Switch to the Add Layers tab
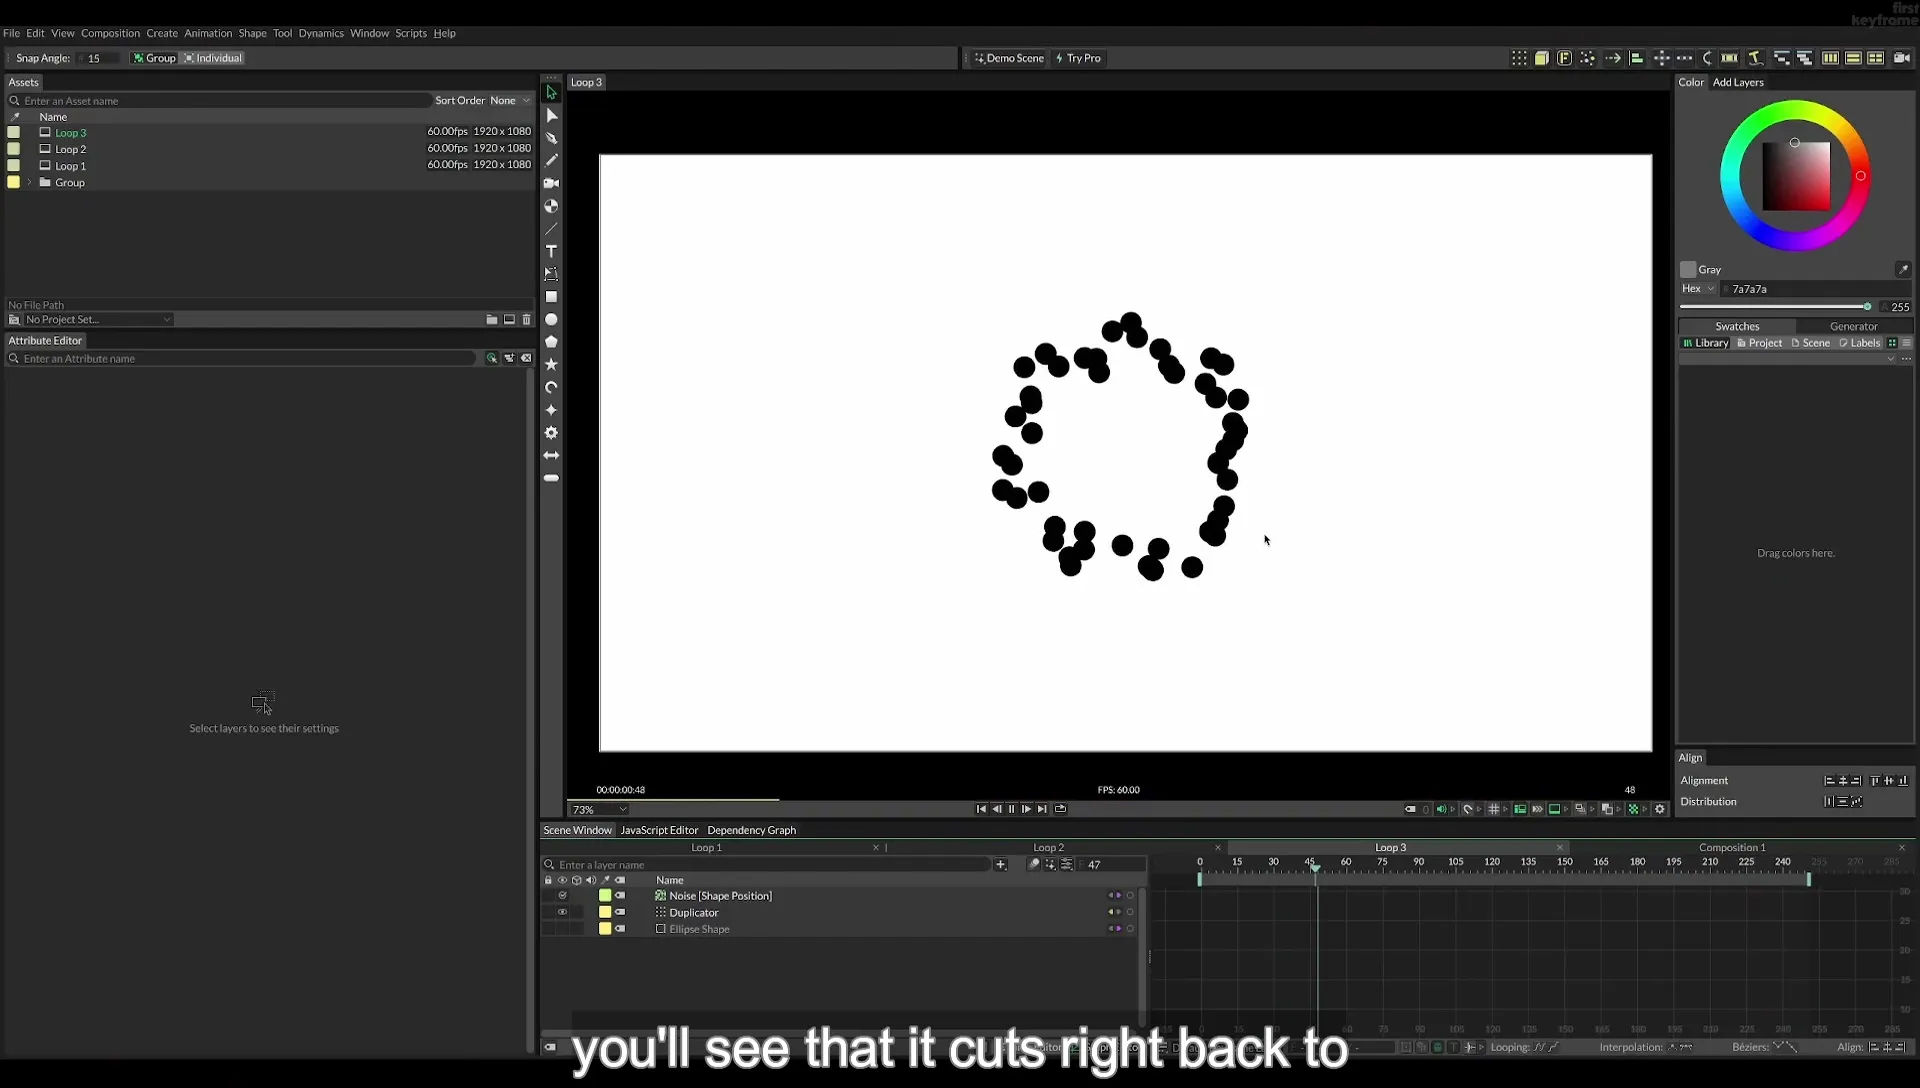This screenshot has width=1920, height=1088. (1738, 82)
